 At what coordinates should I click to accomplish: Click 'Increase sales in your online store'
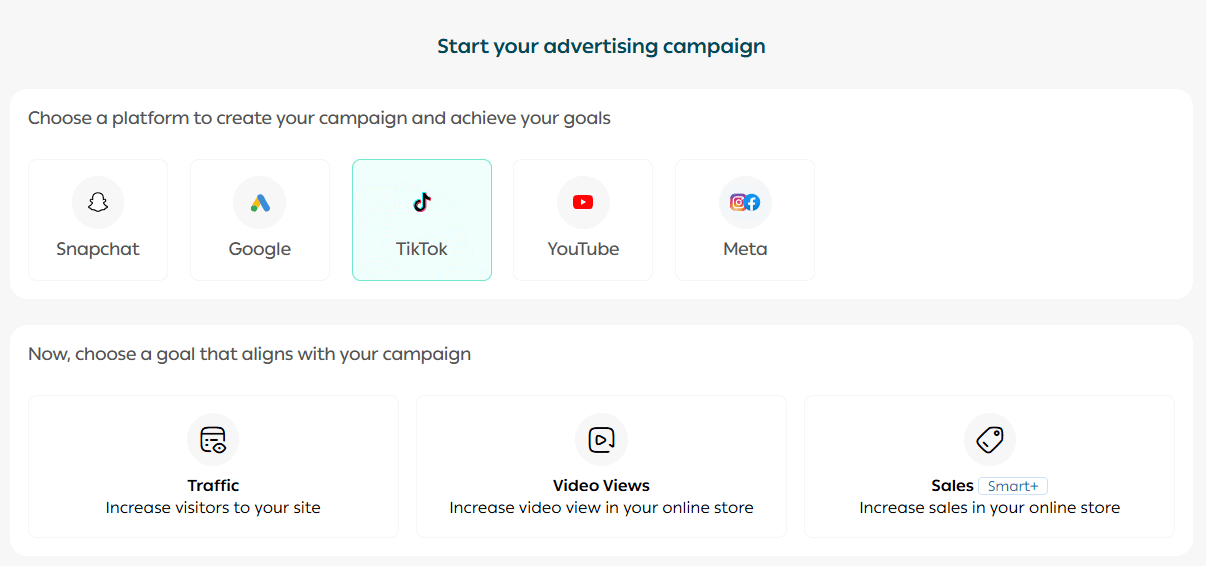pos(989,508)
